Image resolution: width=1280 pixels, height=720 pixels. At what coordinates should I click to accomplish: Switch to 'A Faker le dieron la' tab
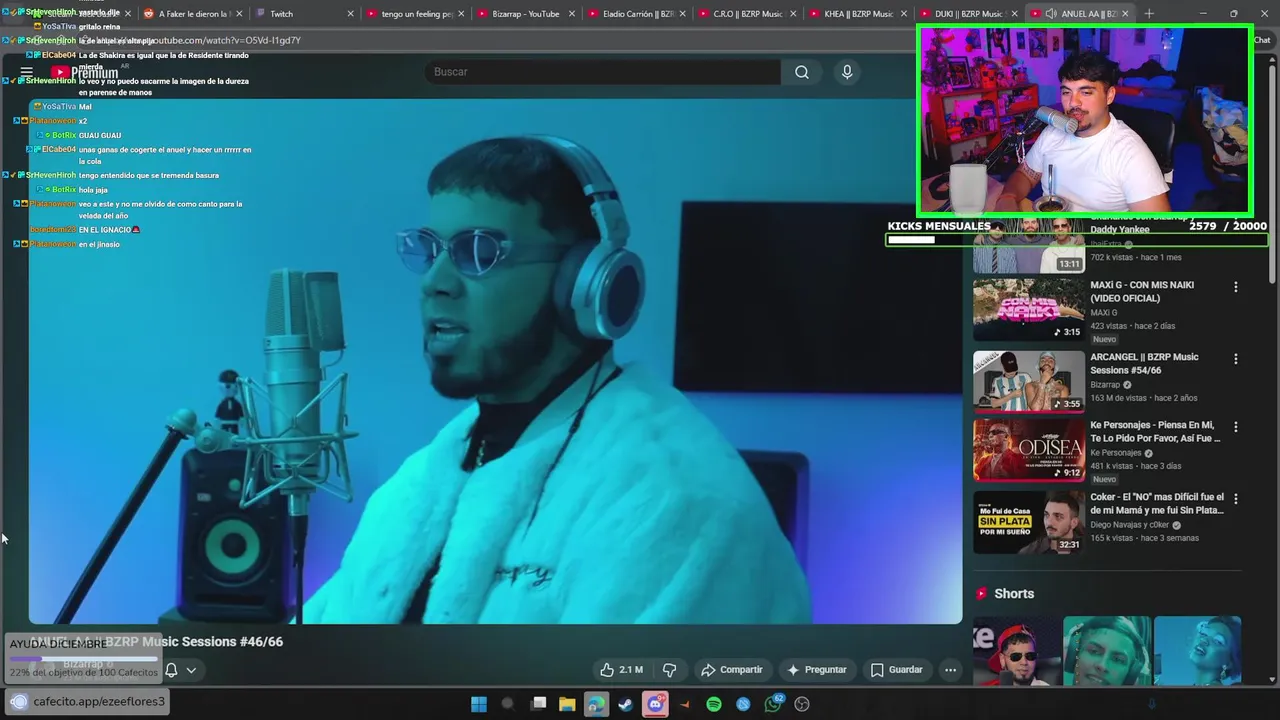click(x=194, y=14)
